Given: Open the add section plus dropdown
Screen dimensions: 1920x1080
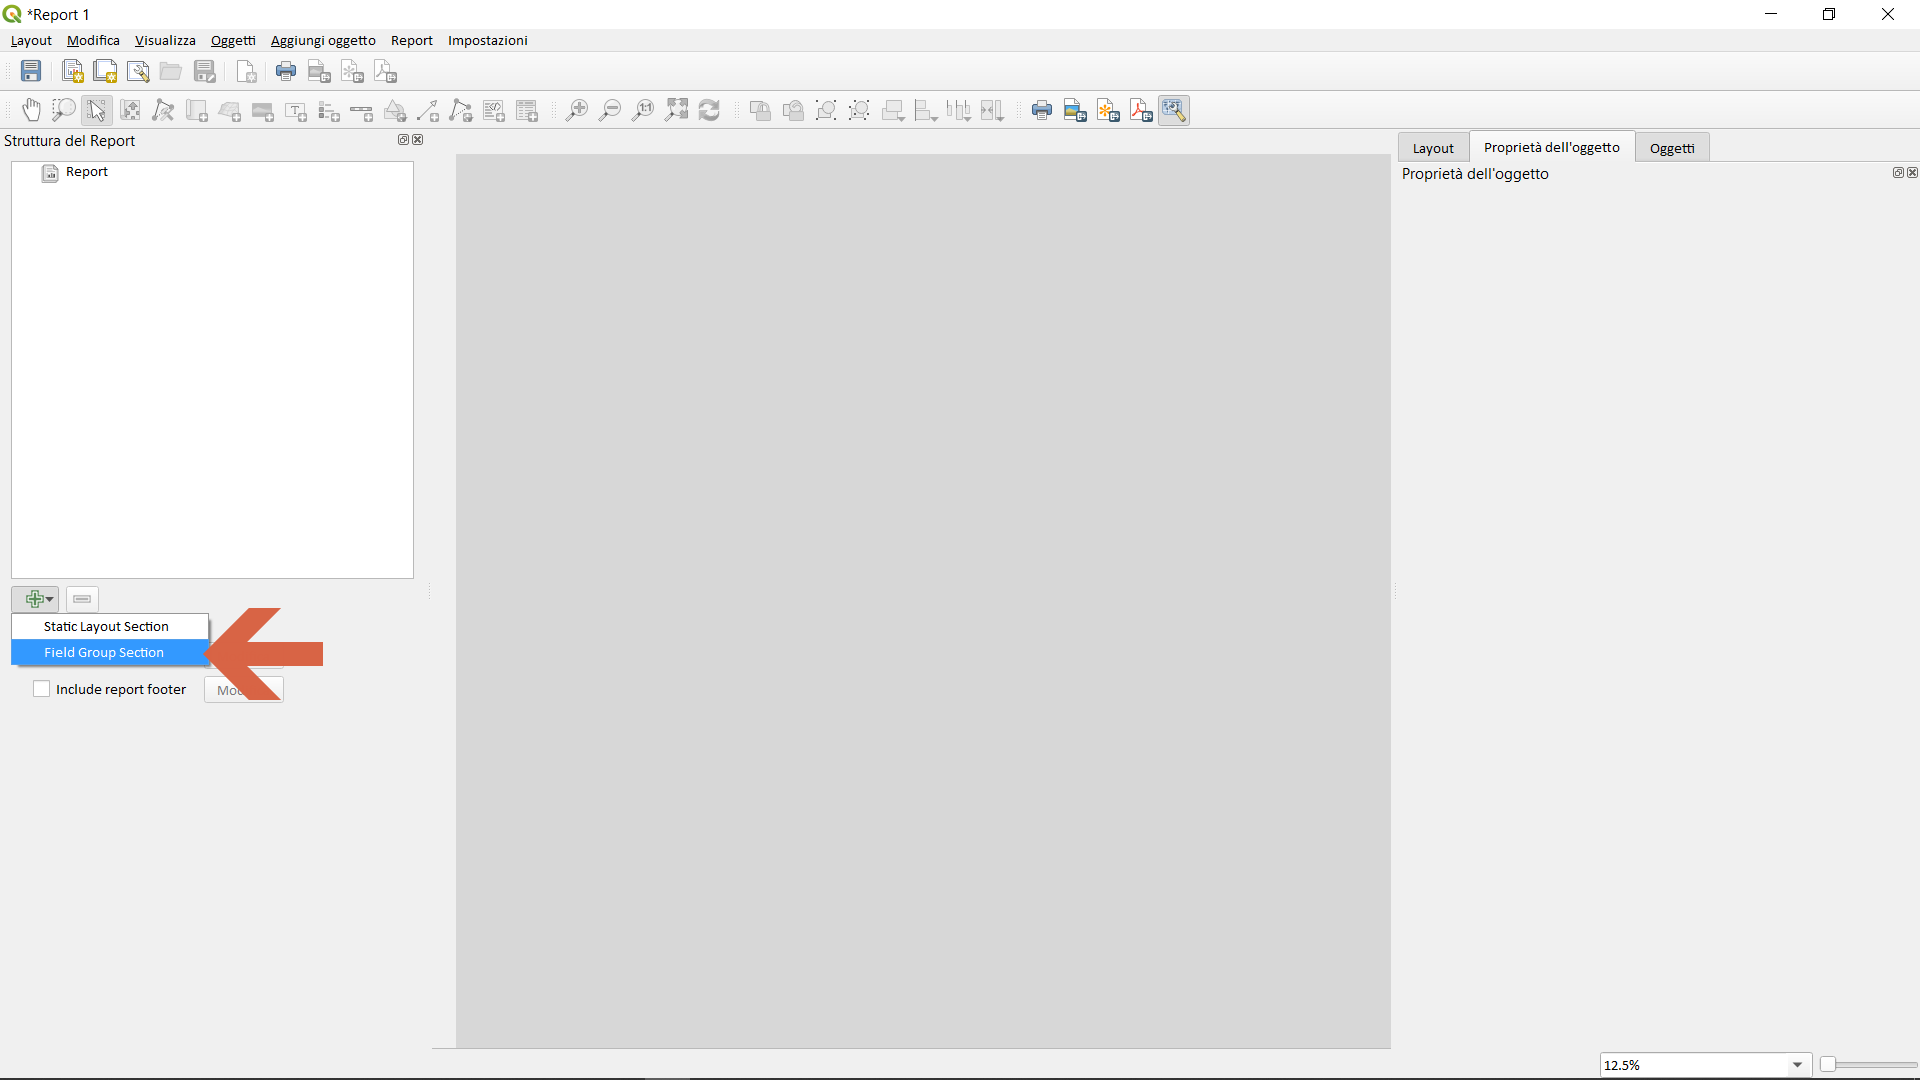Looking at the screenshot, I should pos(36,599).
